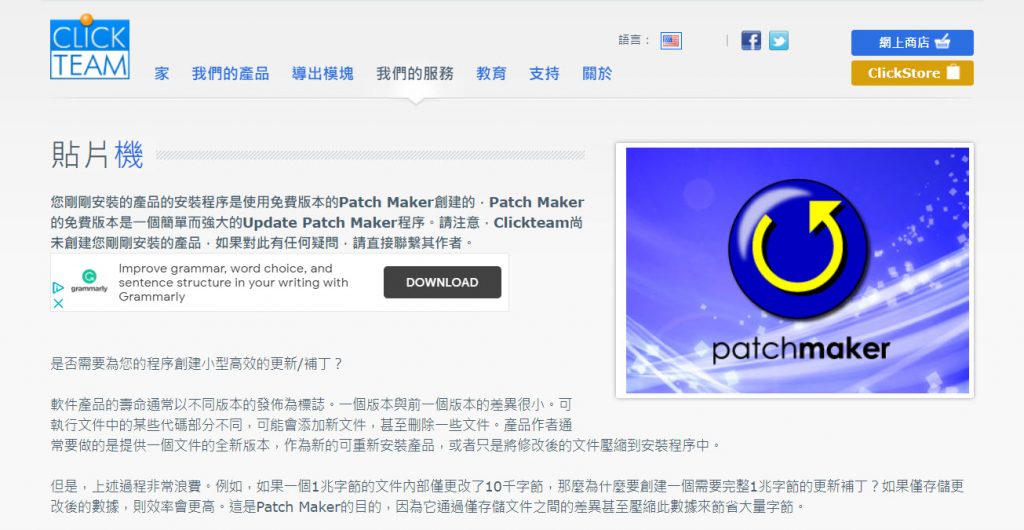Open the 我們的產品 menu

pos(230,73)
